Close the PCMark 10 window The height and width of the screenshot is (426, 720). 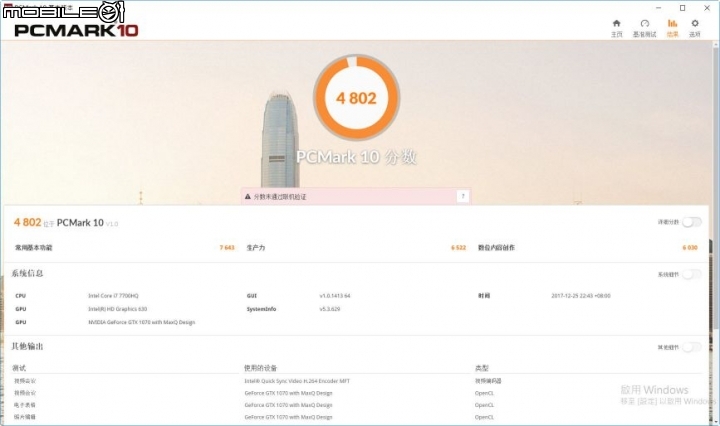(707, 8)
